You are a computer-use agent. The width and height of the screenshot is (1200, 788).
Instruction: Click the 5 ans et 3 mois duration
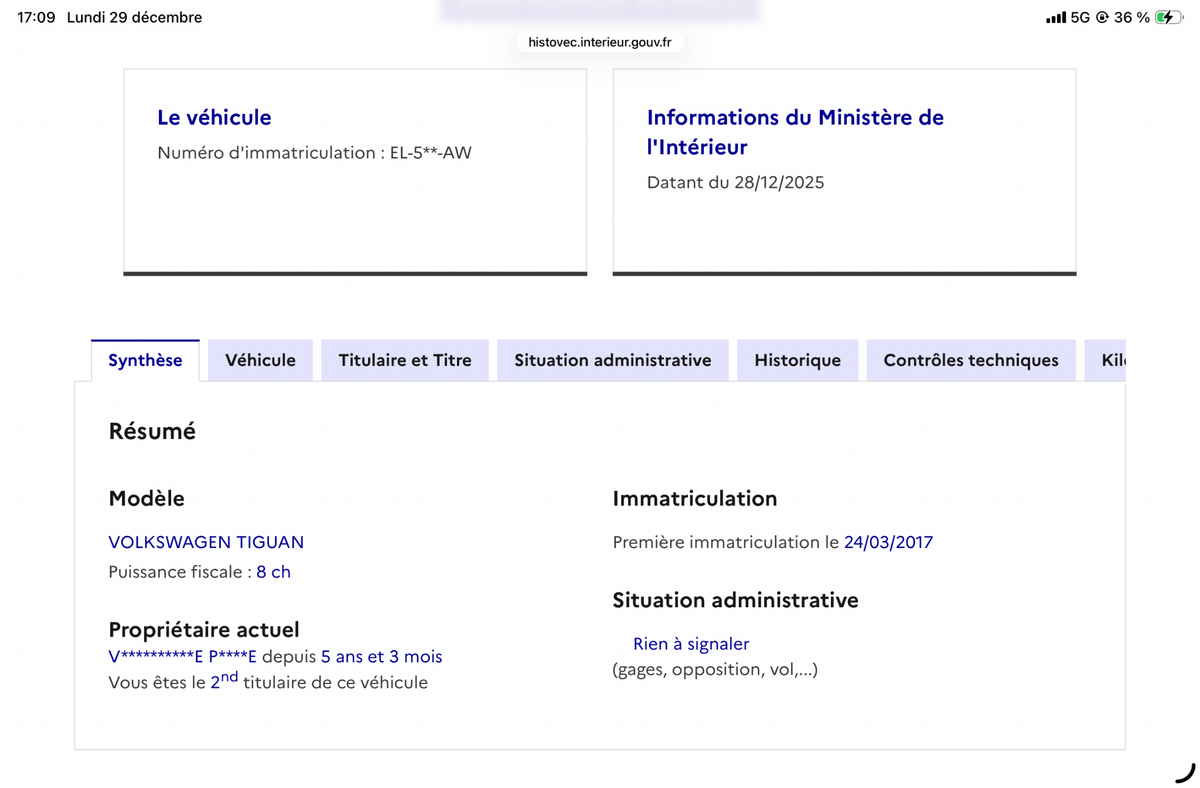click(381, 657)
